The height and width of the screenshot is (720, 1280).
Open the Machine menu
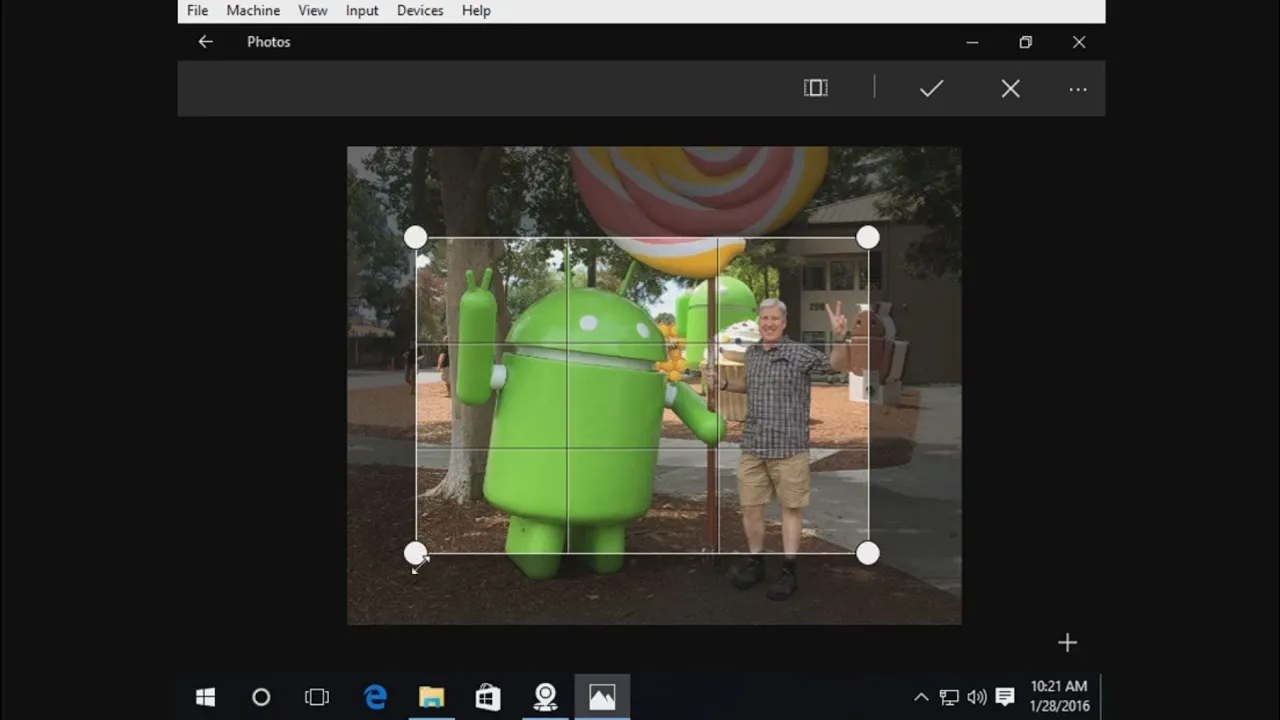[253, 10]
